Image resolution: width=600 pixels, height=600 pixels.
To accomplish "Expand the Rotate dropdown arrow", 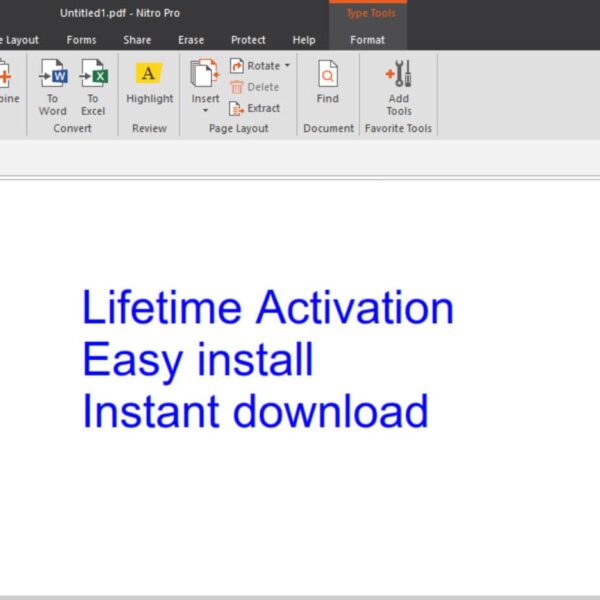I will [x=287, y=66].
